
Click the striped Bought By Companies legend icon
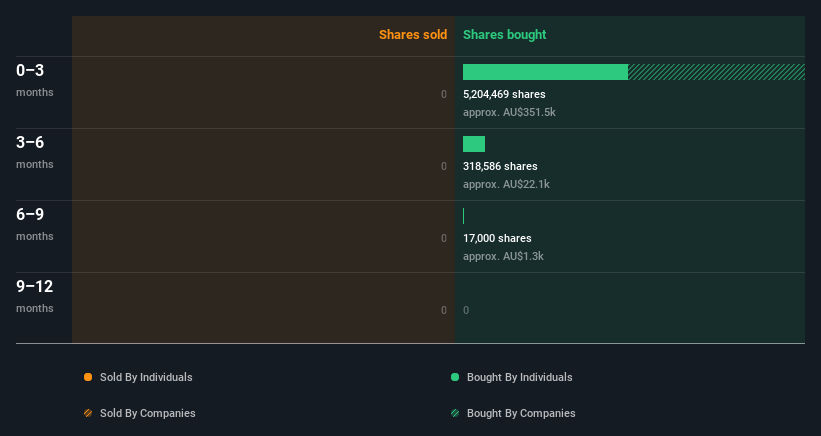tap(455, 413)
